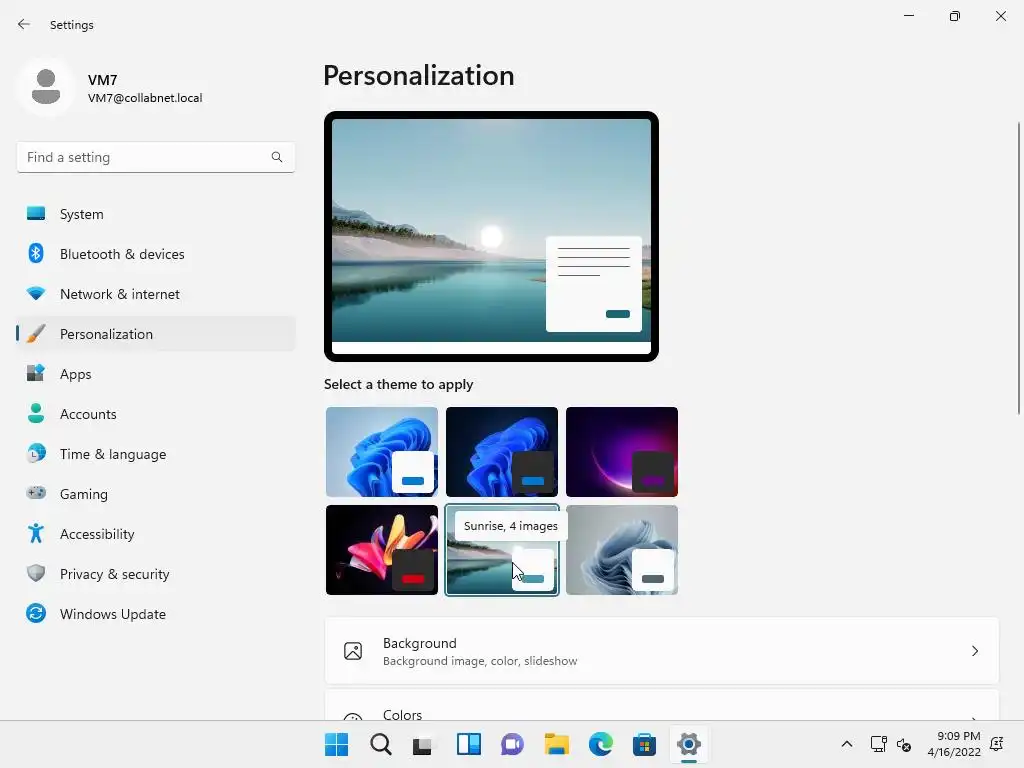This screenshot has height=768, width=1024.
Task: Open Windows Update page
Action: point(156,614)
